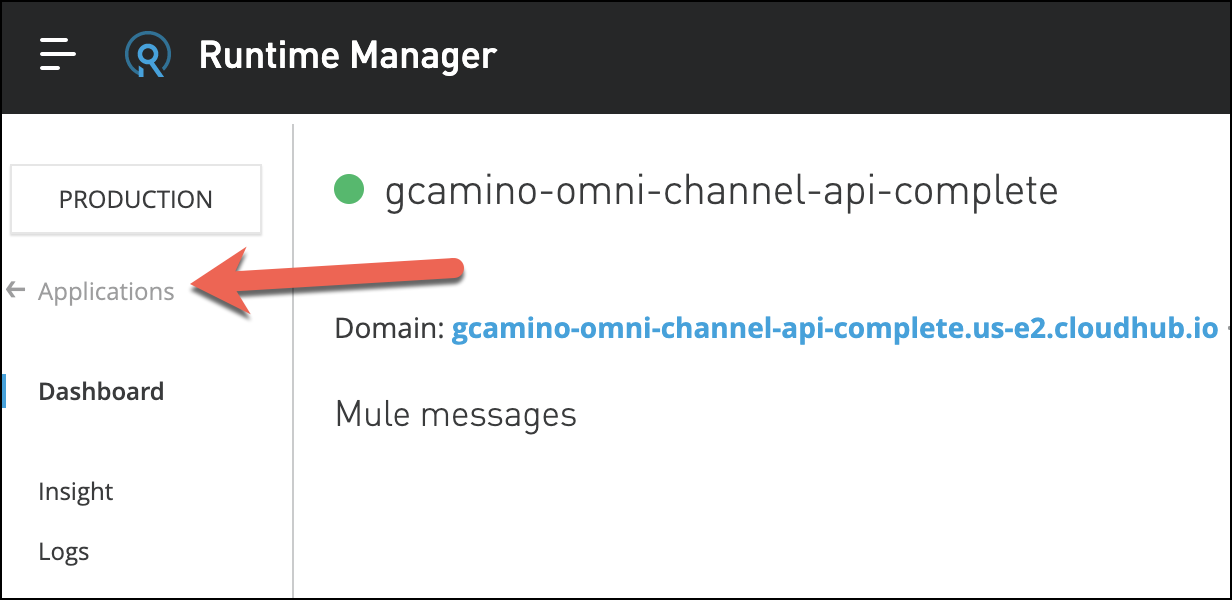The width and height of the screenshot is (1232, 600).
Task: Click the Domain: label
Action: (390, 329)
